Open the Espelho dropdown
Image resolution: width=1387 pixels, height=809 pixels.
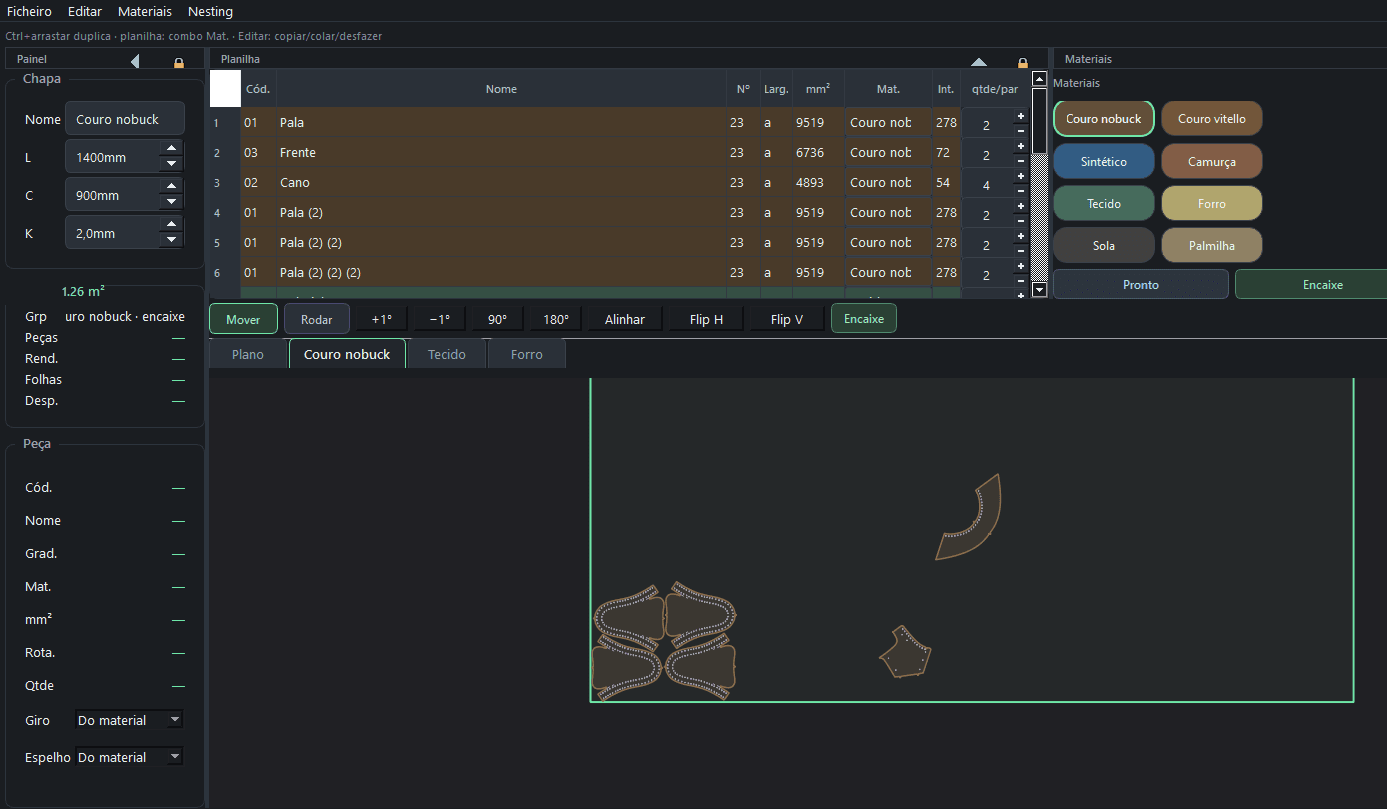(x=130, y=757)
